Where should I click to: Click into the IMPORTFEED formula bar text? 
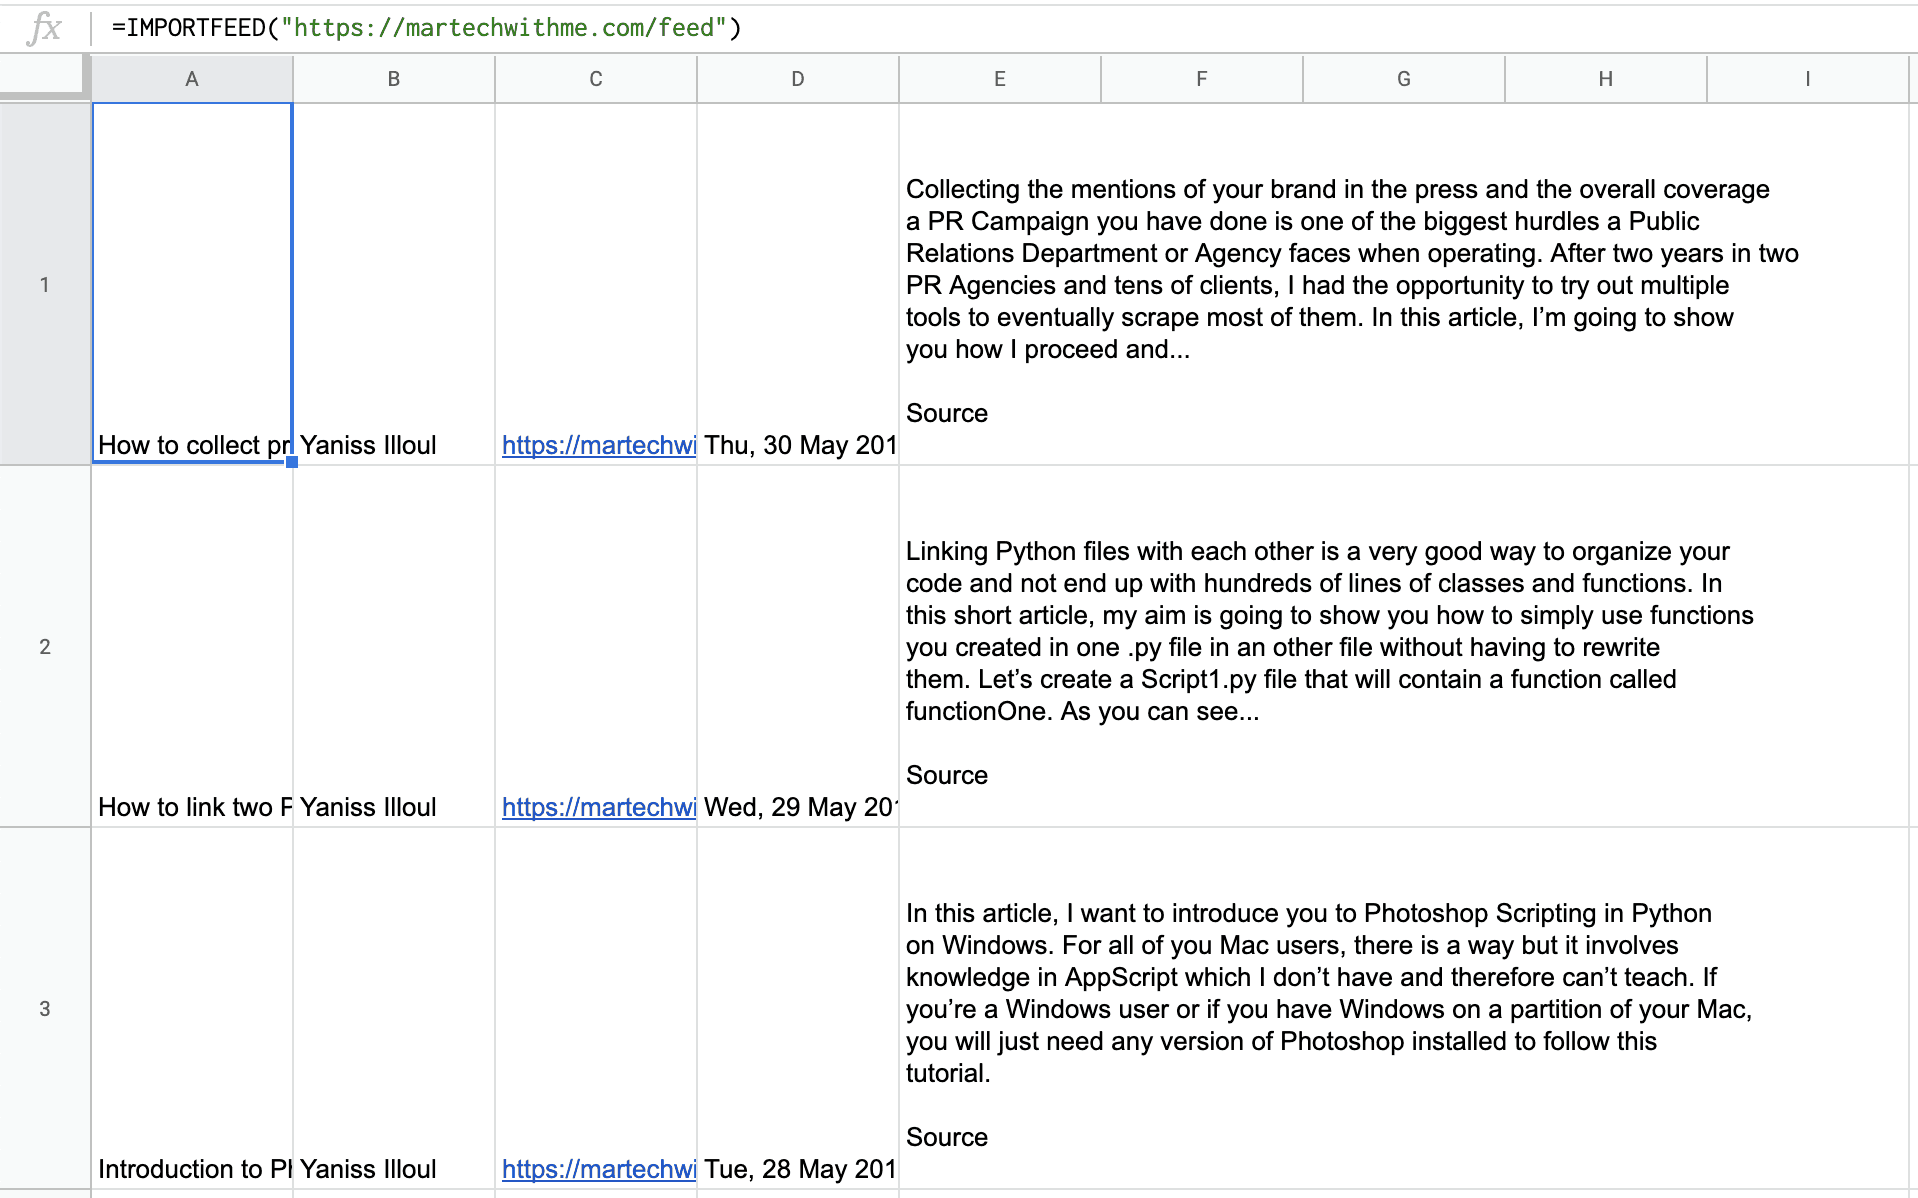(x=427, y=28)
